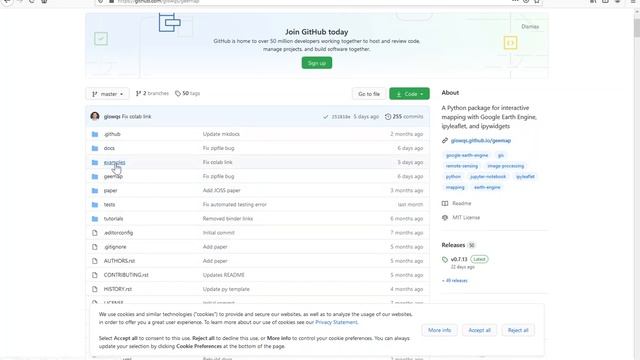
Task: Click the commit status checkmark icon
Action: [x=325, y=117]
